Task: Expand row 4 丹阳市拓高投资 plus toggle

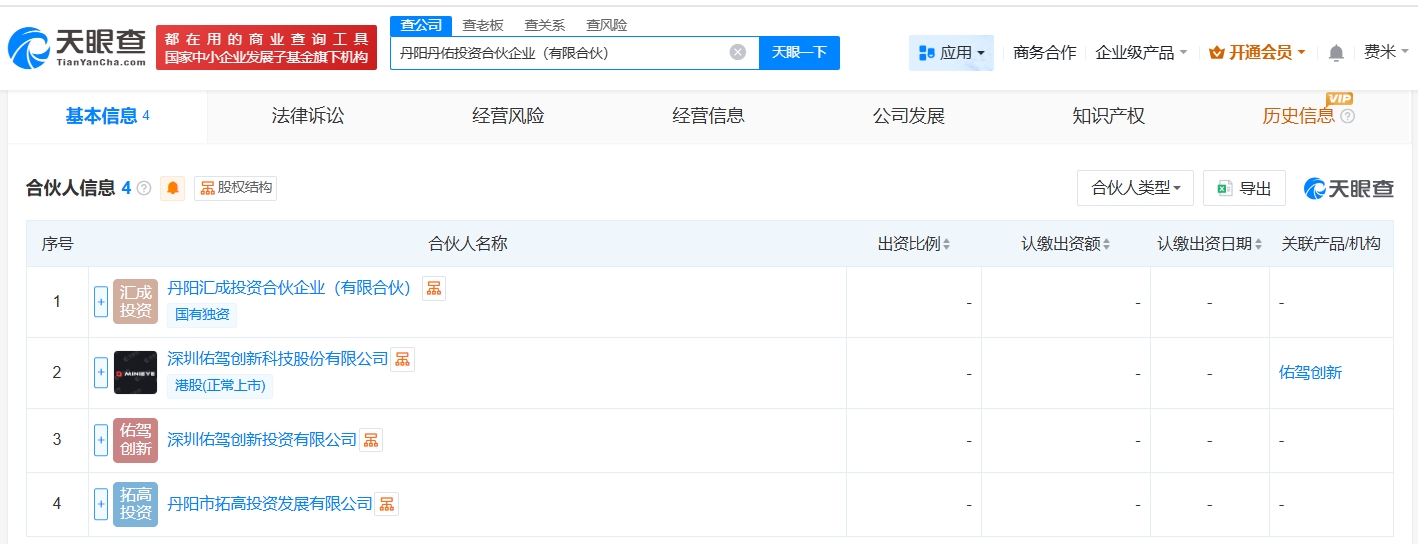Action: [101, 504]
